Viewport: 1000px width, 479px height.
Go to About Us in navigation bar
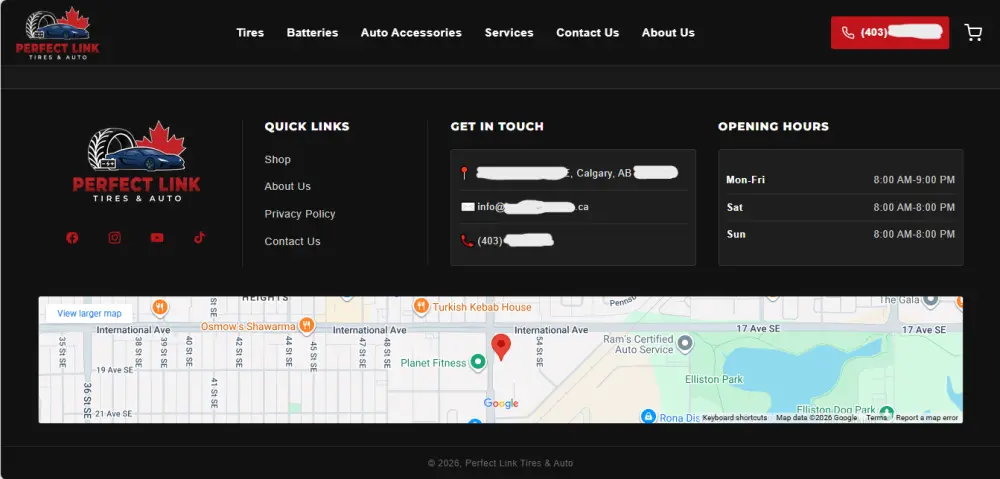click(668, 33)
